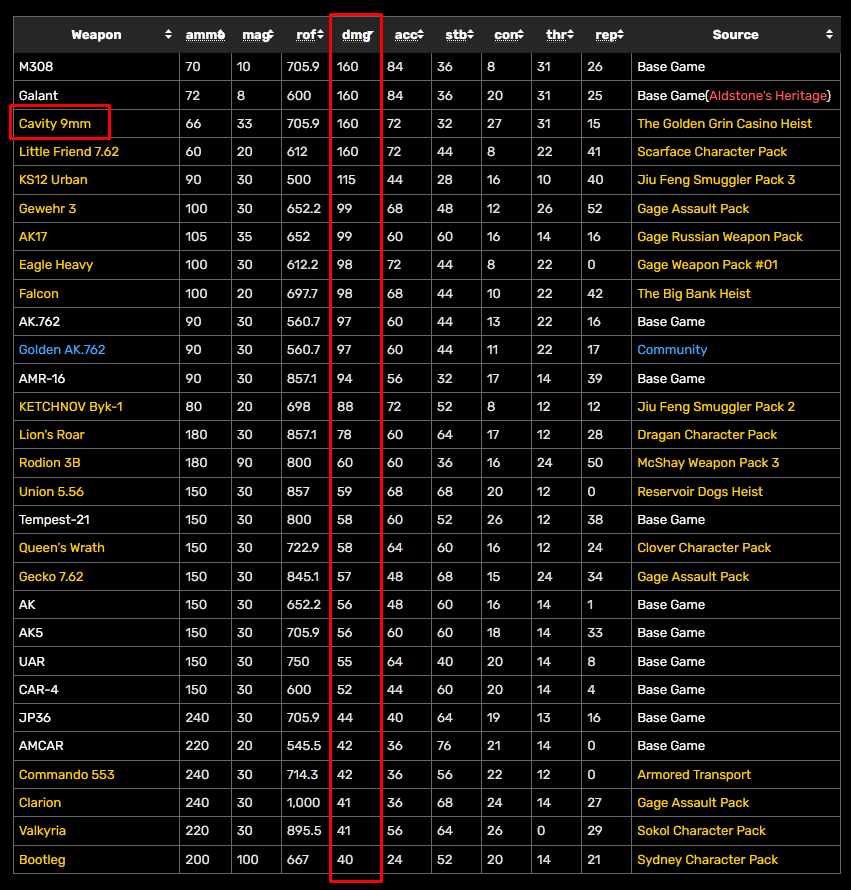Open the Gage Russian Weapon Pack link

(x=720, y=237)
